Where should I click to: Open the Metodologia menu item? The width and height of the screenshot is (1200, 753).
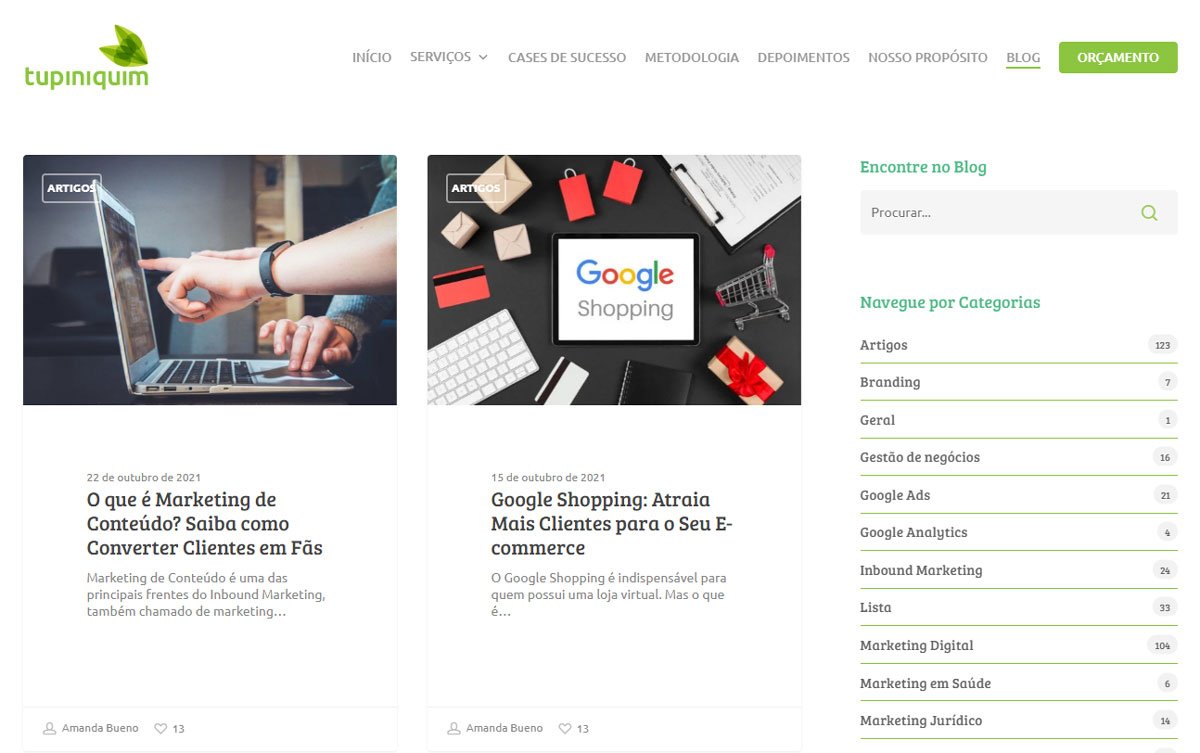pos(692,58)
